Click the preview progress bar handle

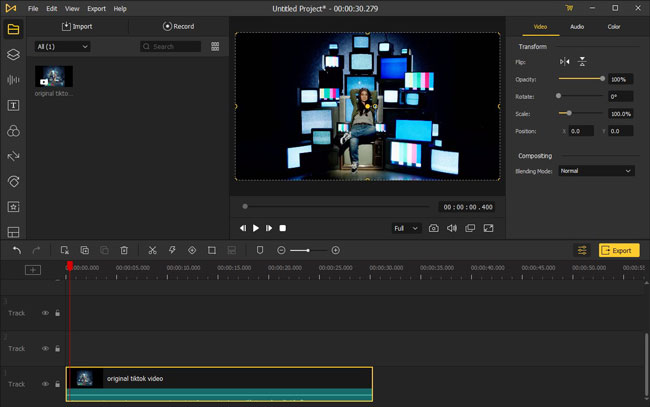point(245,206)
